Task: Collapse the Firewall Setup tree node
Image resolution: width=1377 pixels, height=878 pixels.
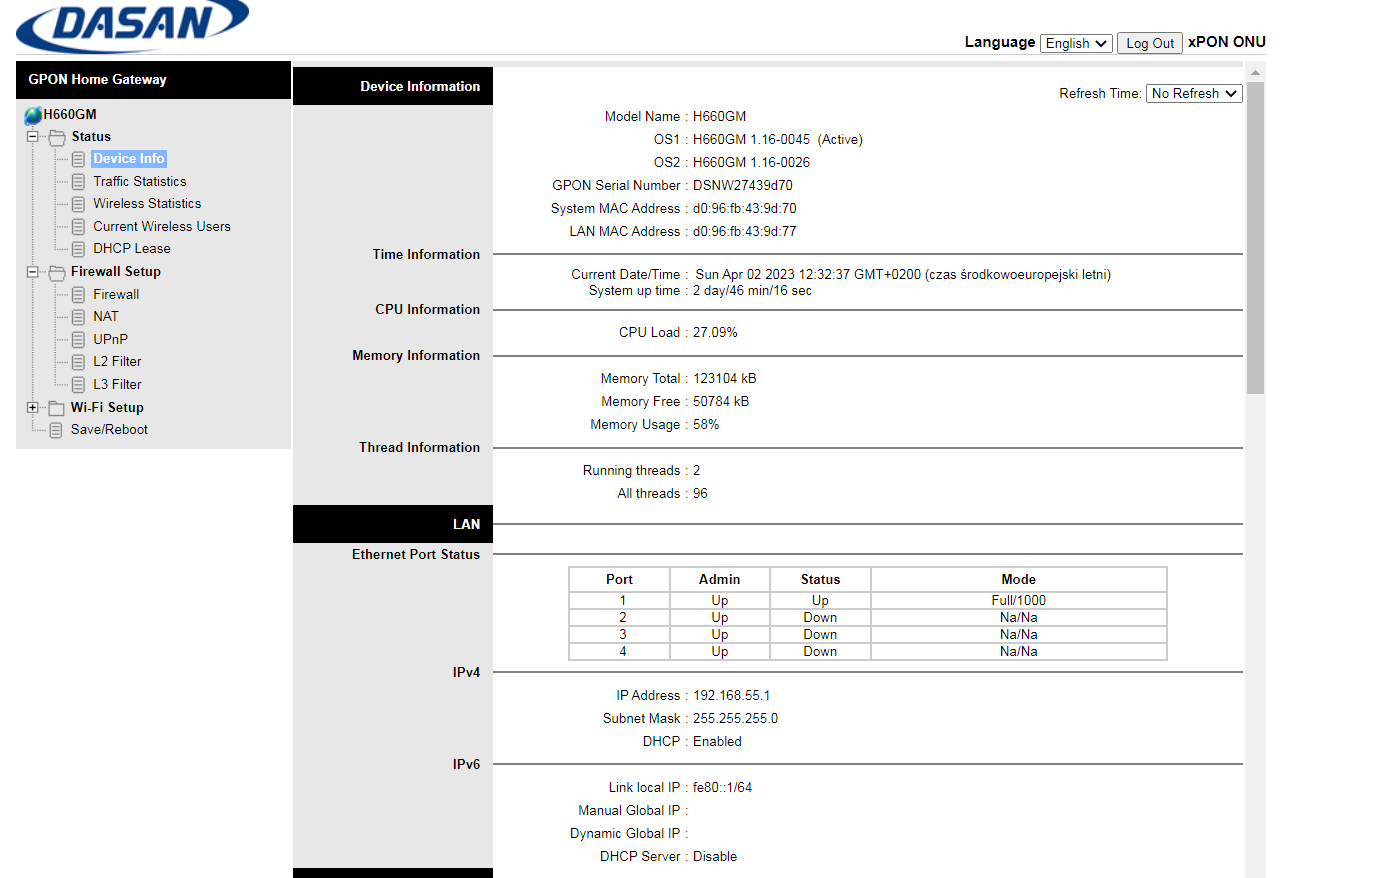Action: pos(32,272)
